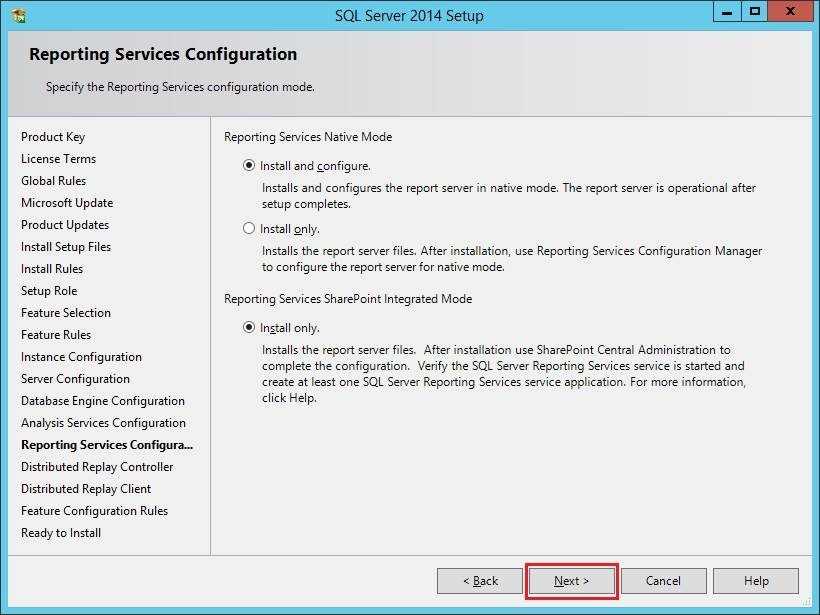Click 'Ready to Install' step

point(61,533)
